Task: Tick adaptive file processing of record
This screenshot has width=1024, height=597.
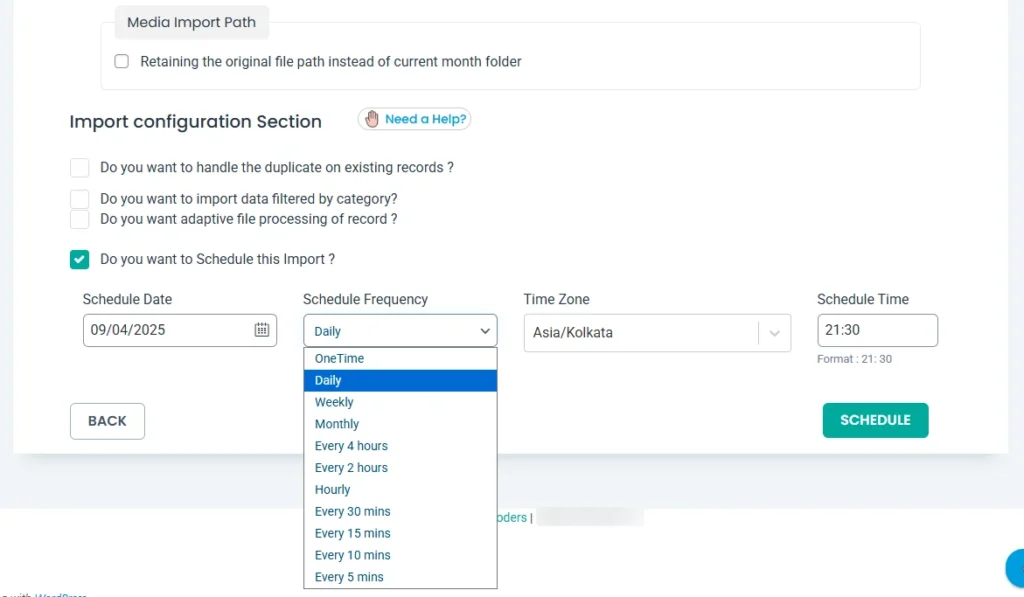Action: (80, 219)
